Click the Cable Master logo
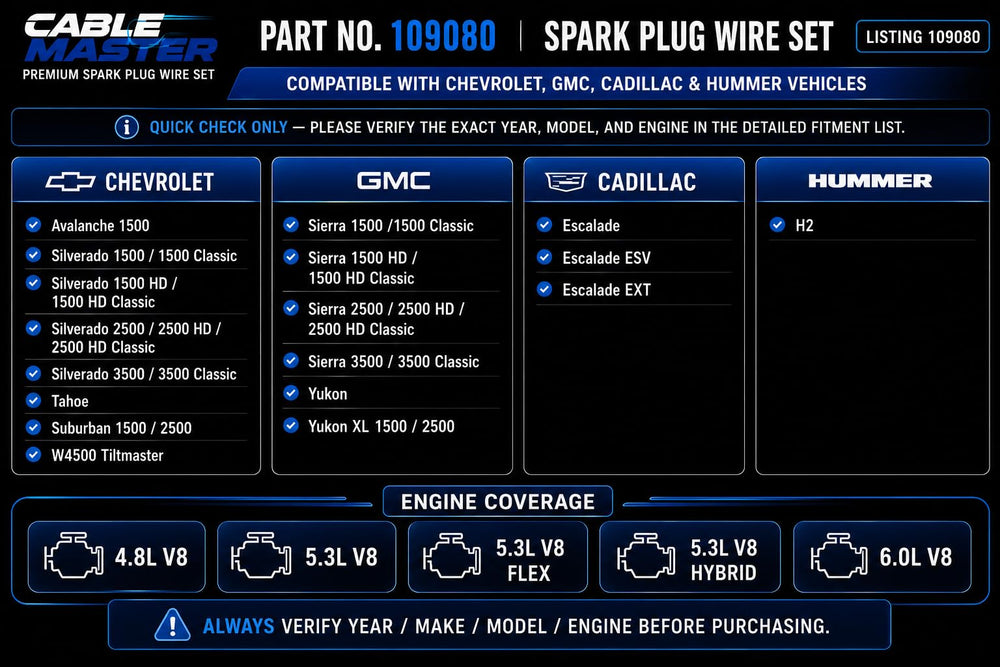The width and height of the screenshot is (1000, 667). [121, 39]
